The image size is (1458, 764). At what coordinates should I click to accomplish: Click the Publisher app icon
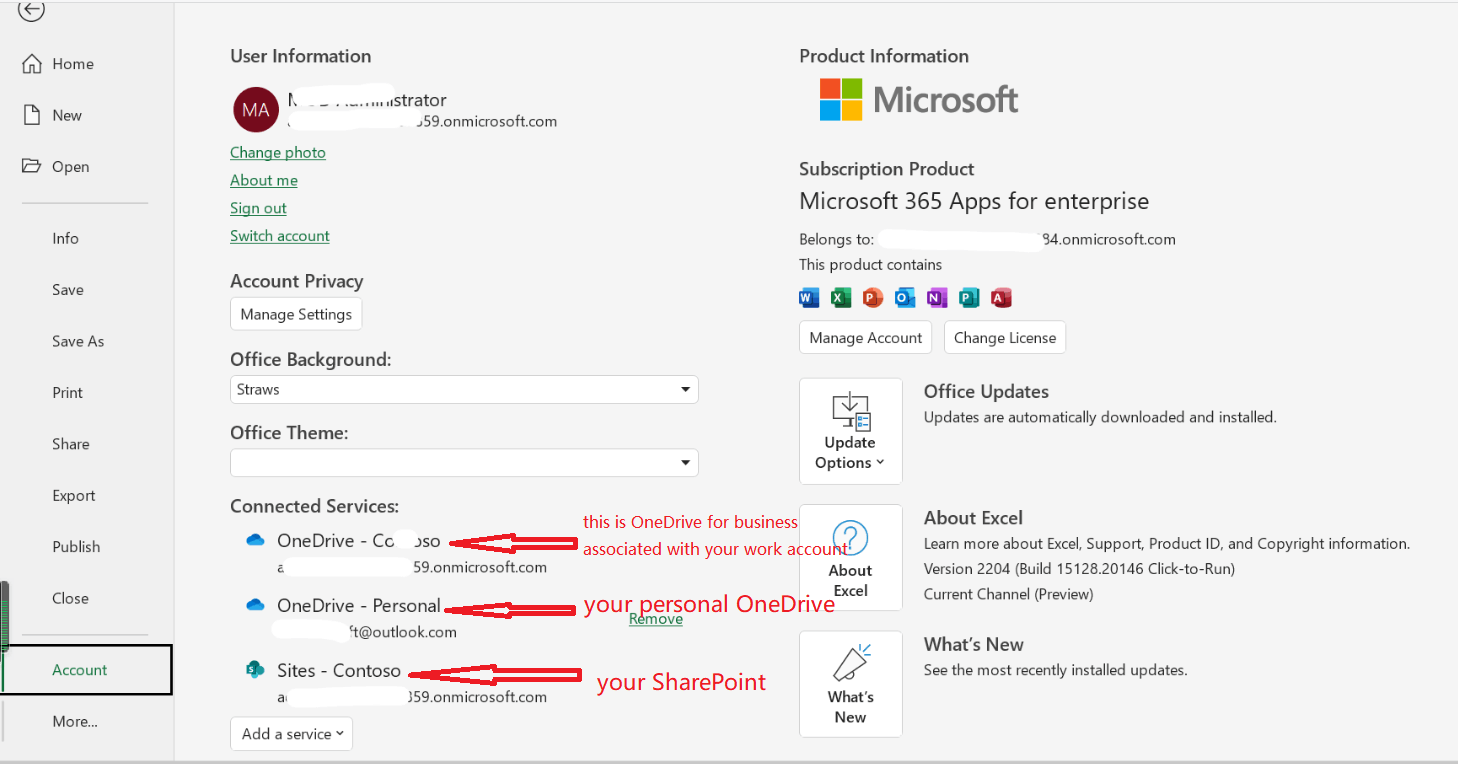[x=969, y=298]
